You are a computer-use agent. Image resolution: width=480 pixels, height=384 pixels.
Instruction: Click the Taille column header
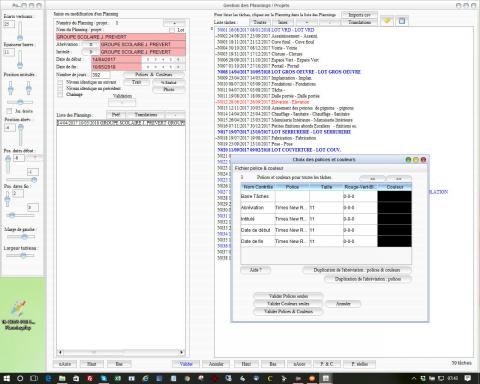pos(326,187)
